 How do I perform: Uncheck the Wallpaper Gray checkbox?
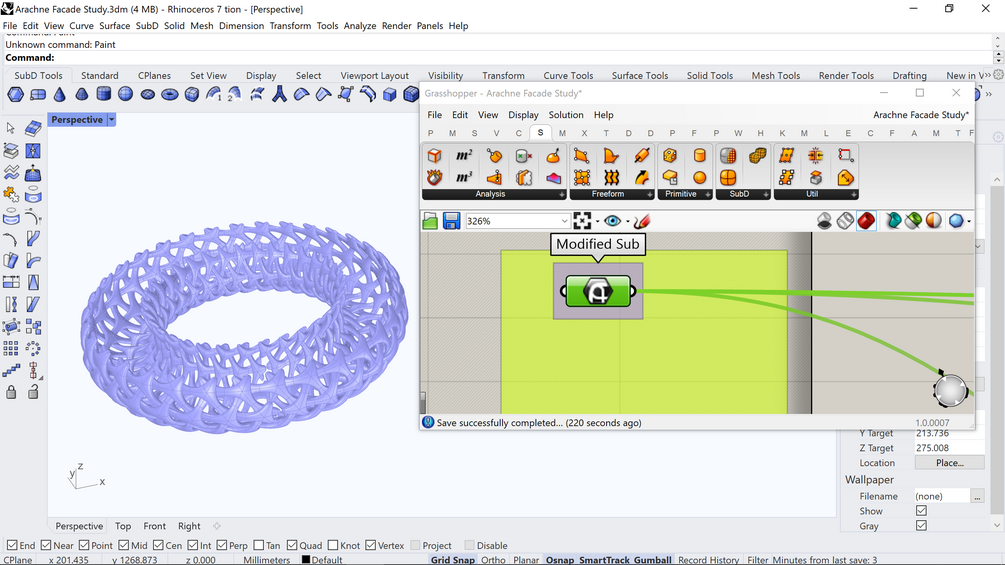(921, 525)
